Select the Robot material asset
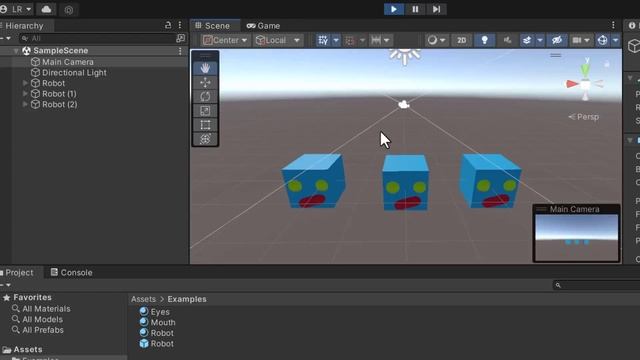Screen dimensions: 640x360 pyautogui.click(x=156, y=333)
